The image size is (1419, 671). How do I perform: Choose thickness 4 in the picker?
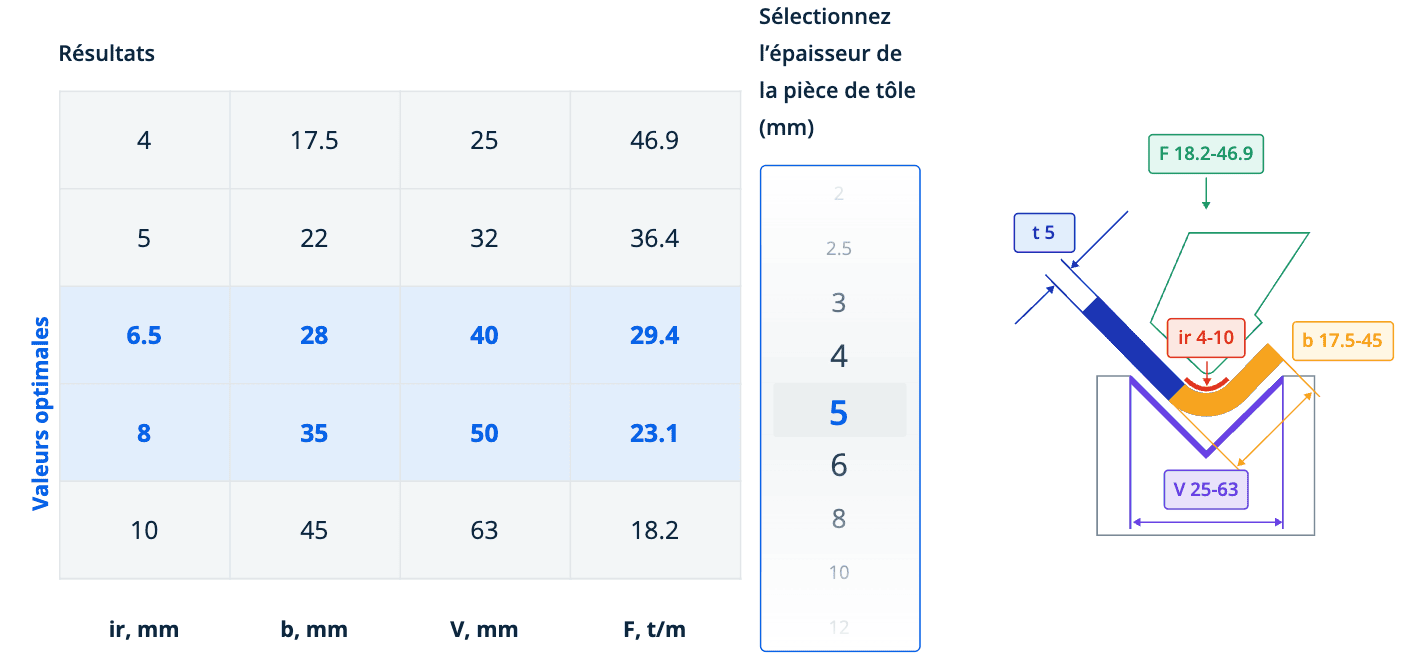pos(838,356)
